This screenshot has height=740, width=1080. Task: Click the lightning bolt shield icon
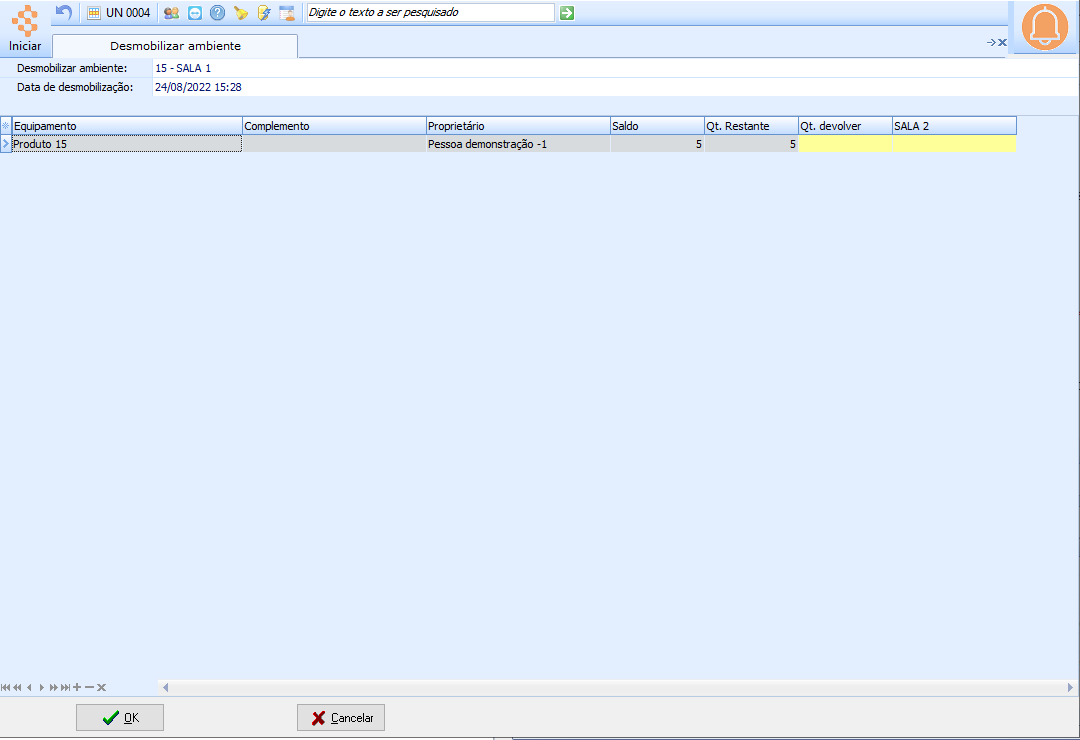(264, 12)
